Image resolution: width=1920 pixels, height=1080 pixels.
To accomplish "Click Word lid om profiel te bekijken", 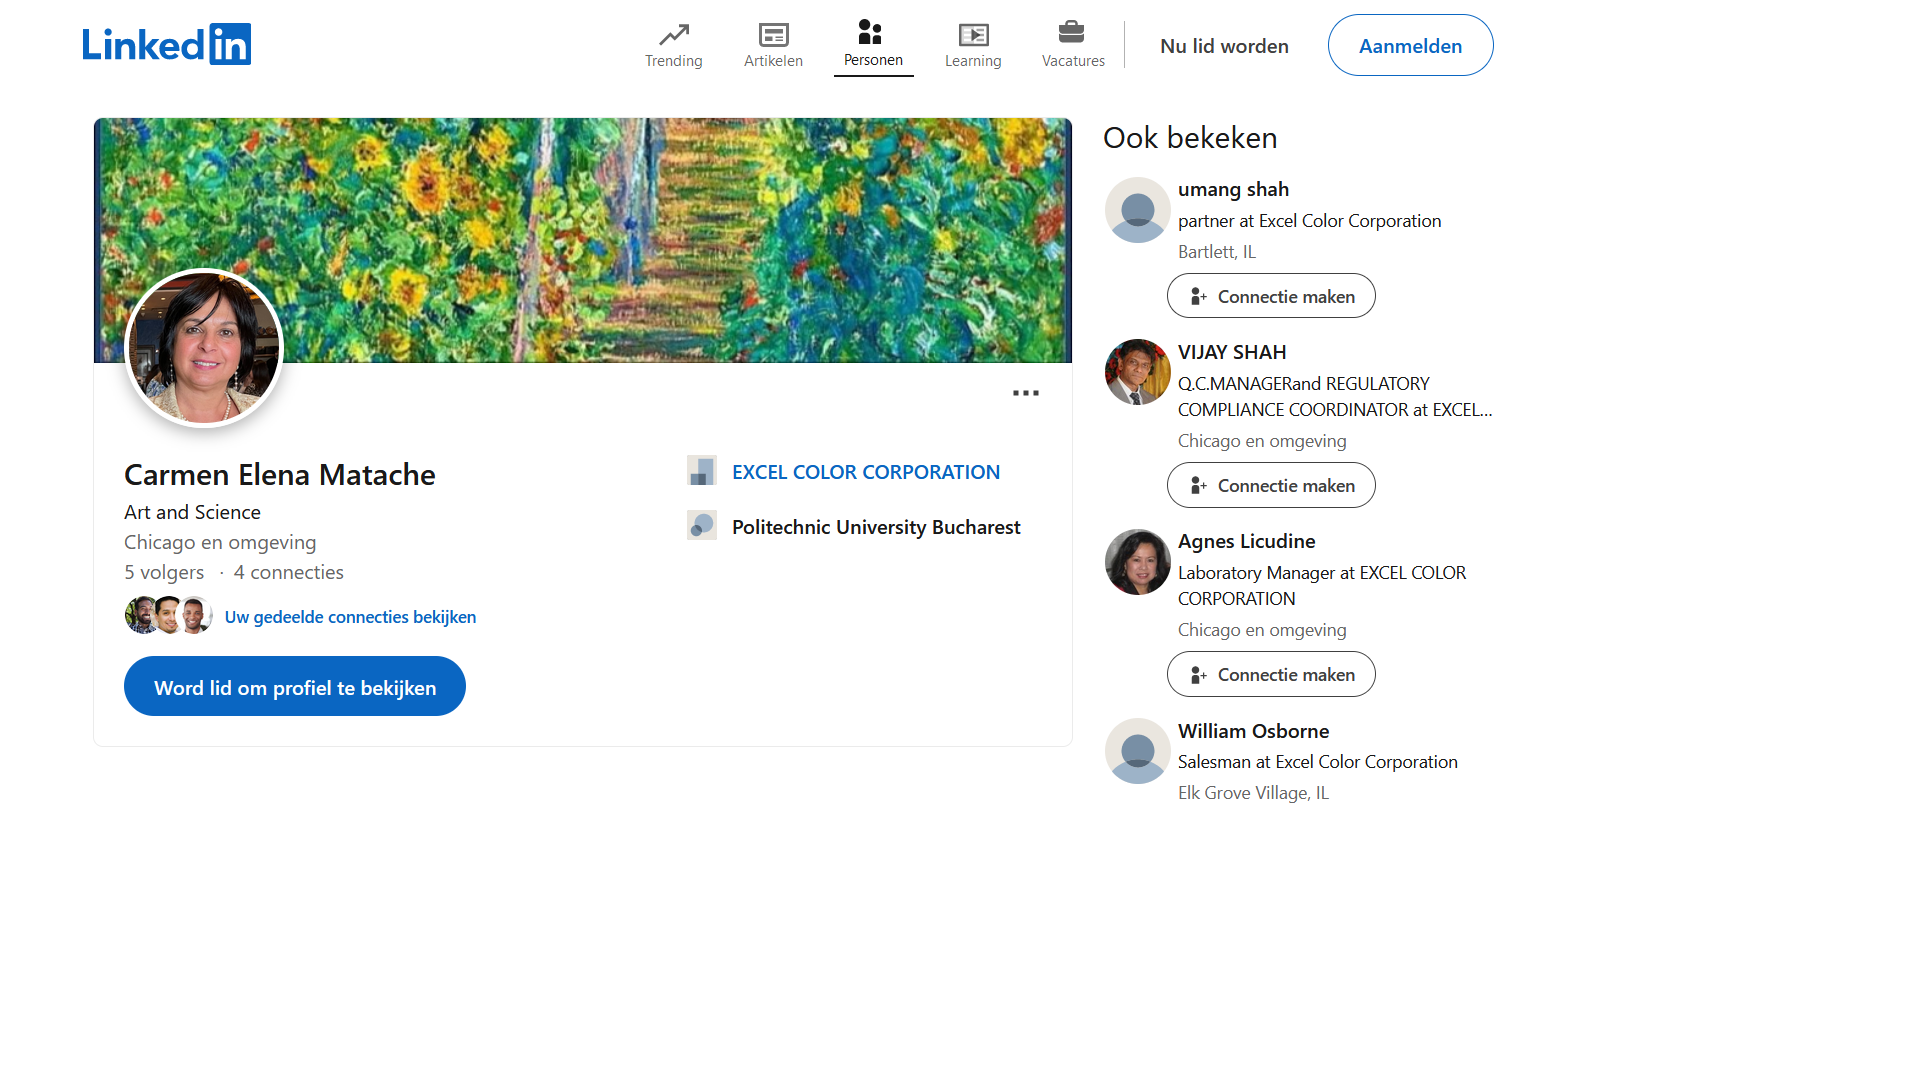I will pos(295,686).
